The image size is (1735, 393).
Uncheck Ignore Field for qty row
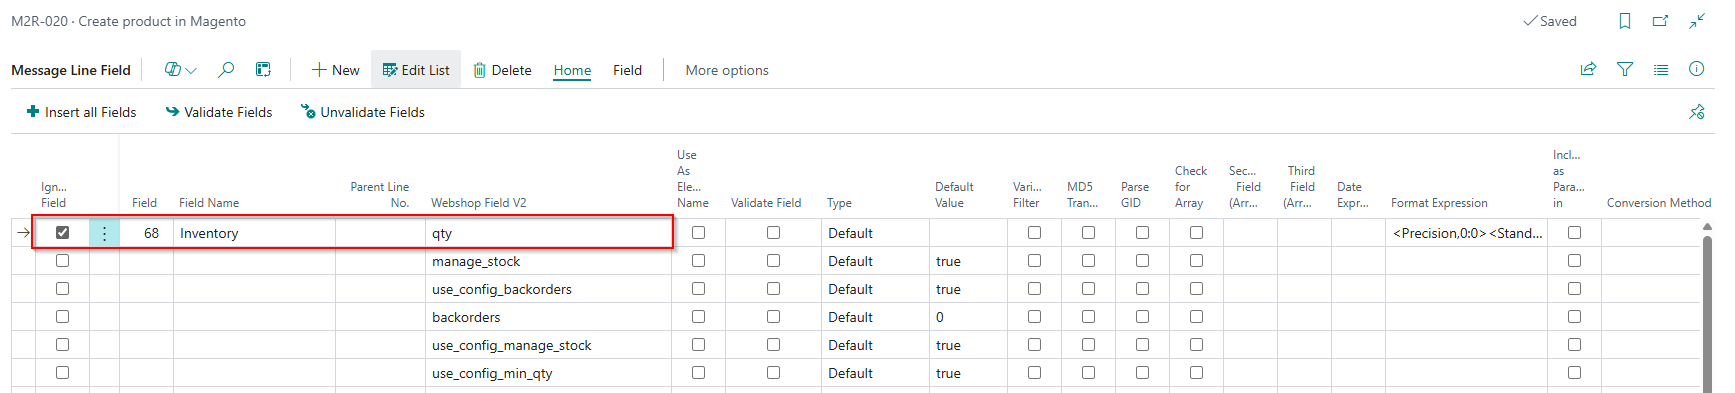point(62,233)
